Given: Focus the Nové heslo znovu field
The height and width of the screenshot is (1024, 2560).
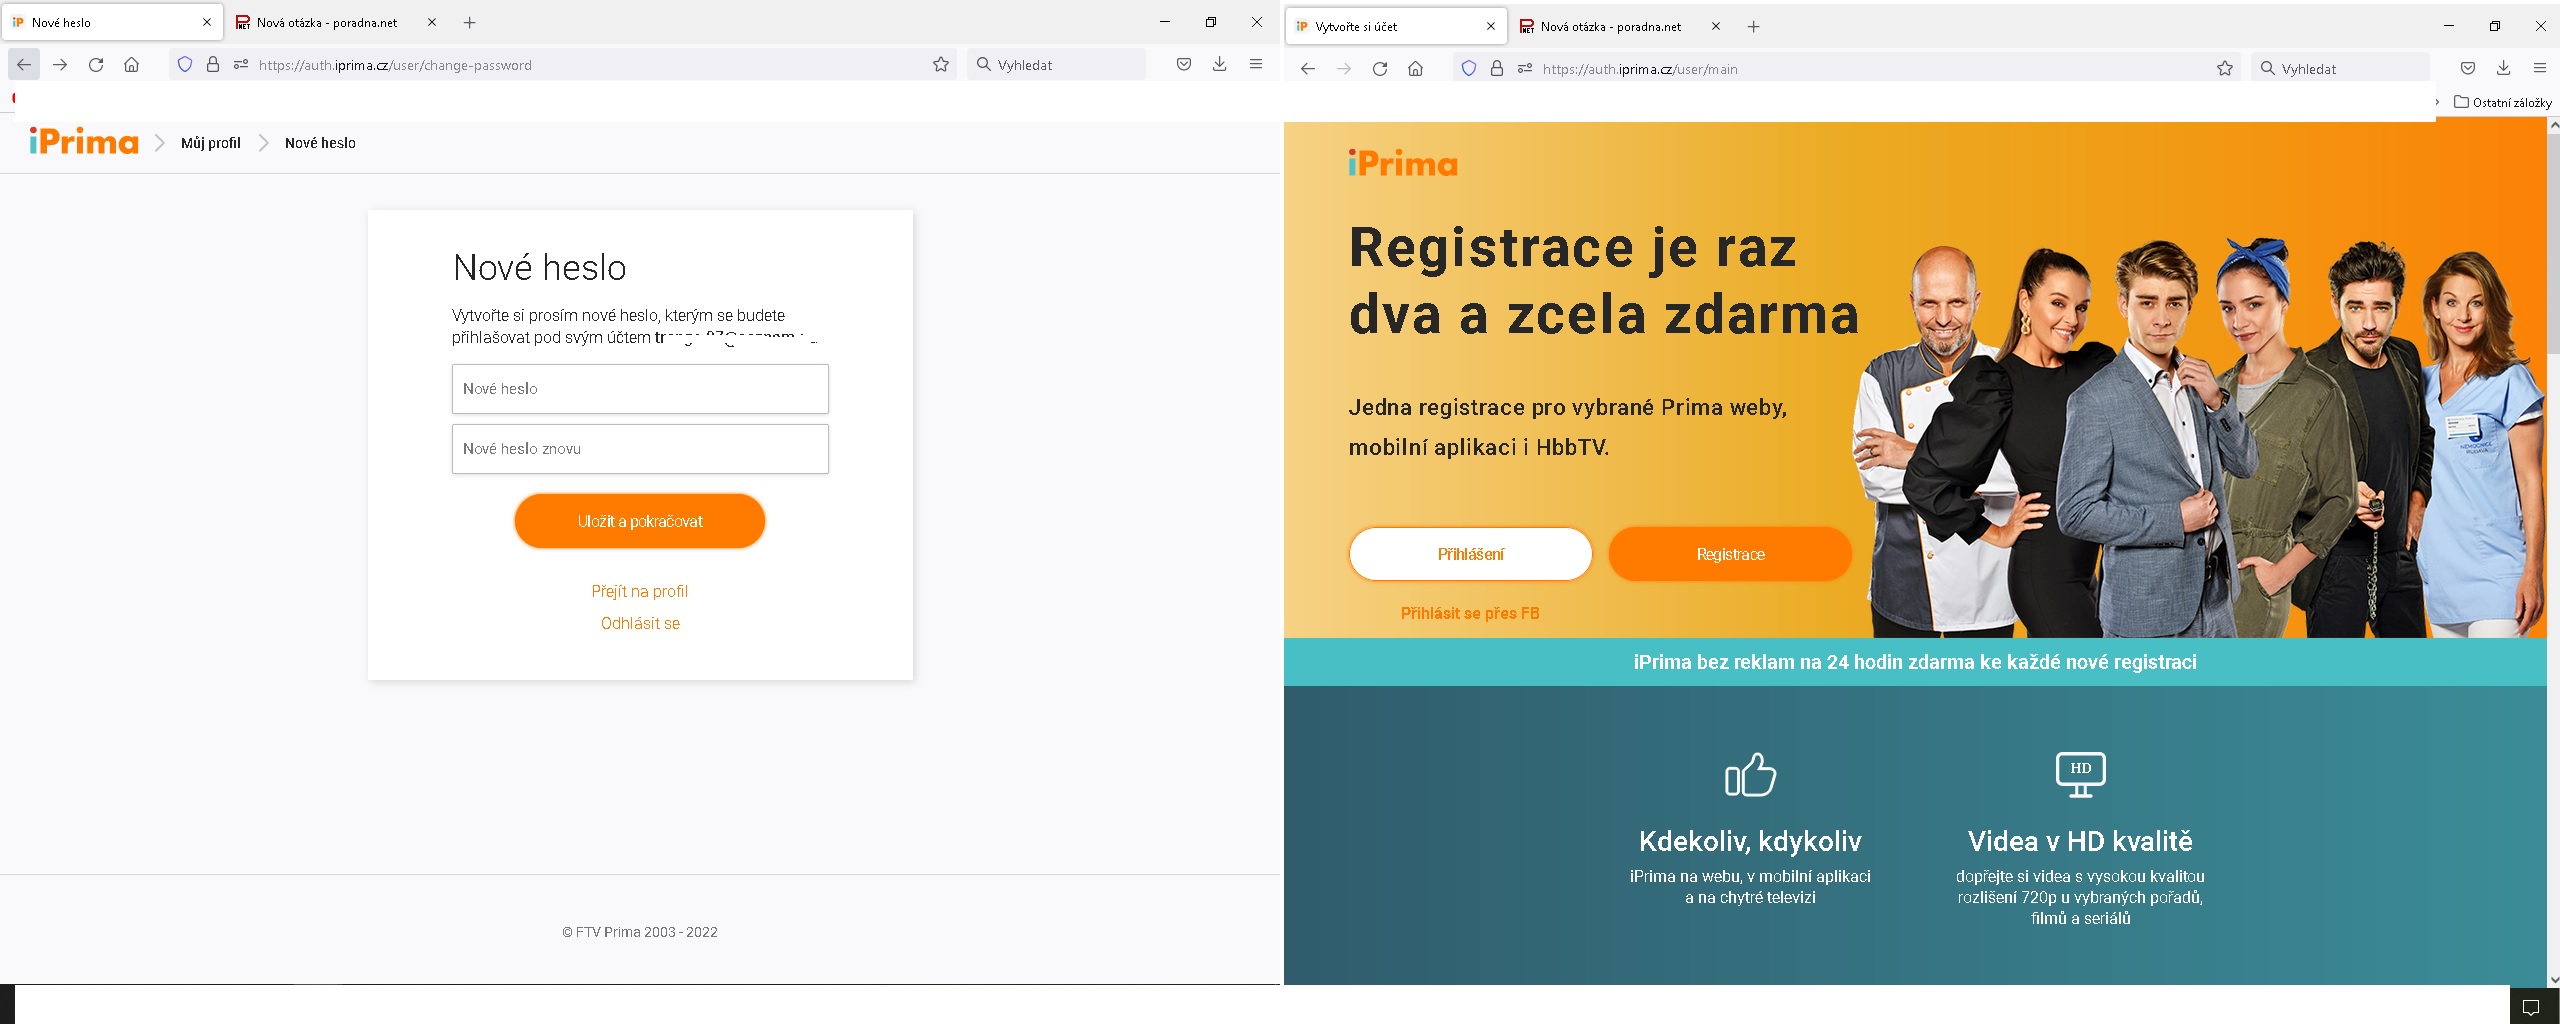Looking at the screenshot, I should [640, 449].
